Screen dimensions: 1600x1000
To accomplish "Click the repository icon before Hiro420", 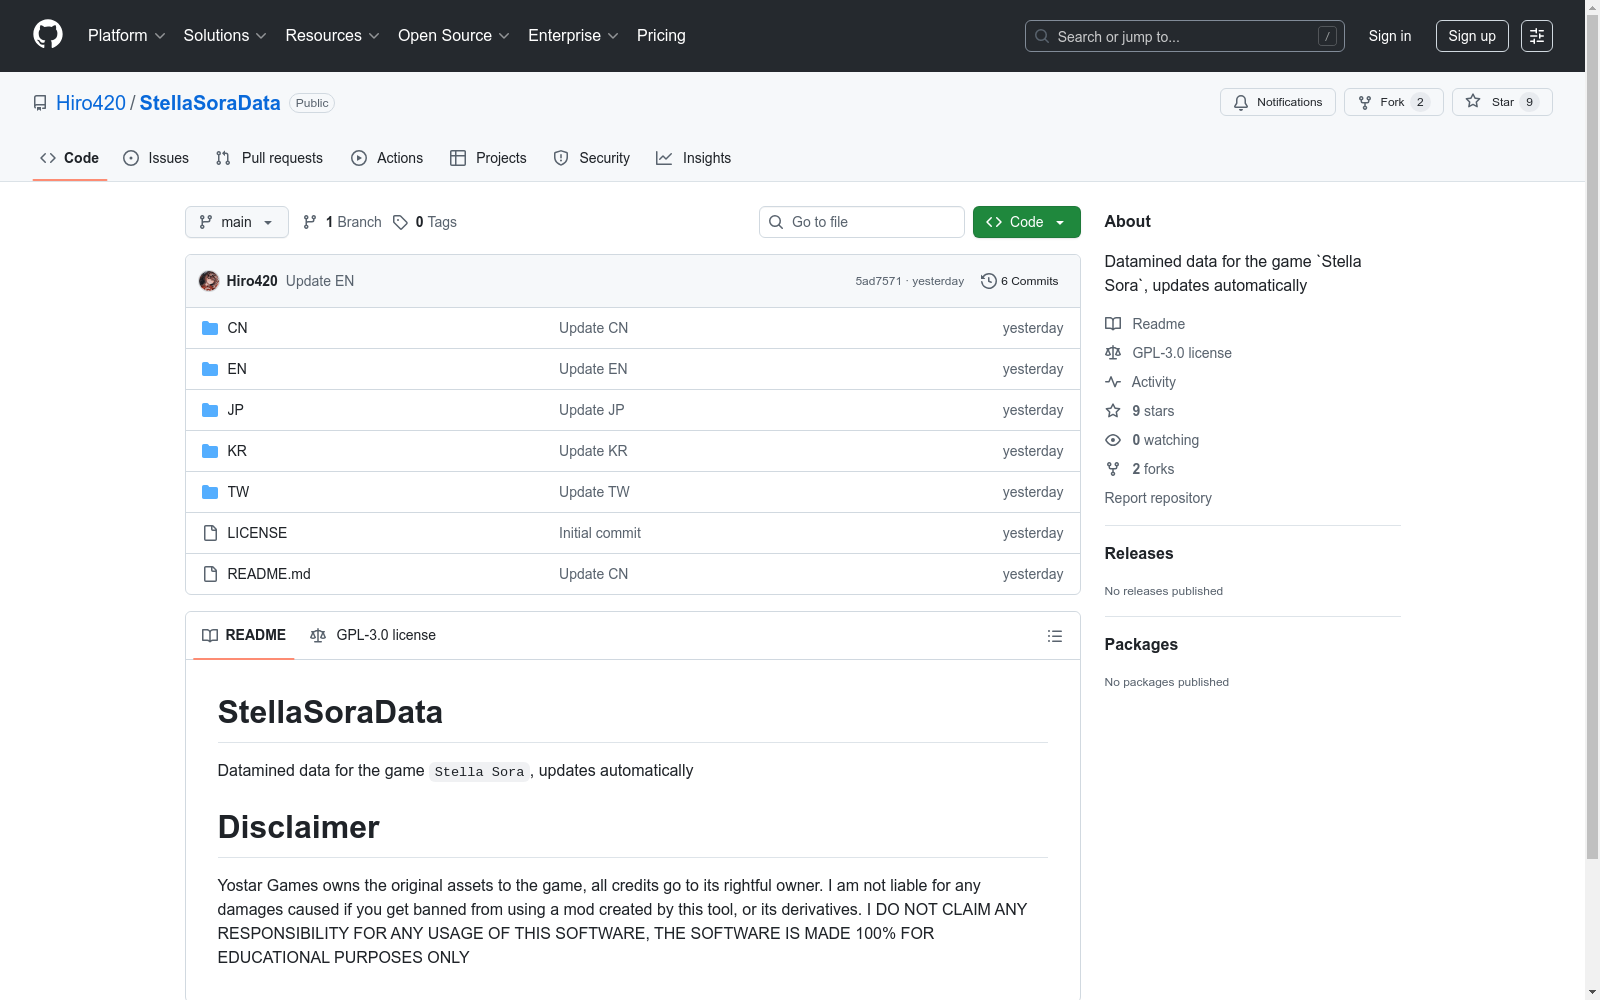I will tap(40, 103).
